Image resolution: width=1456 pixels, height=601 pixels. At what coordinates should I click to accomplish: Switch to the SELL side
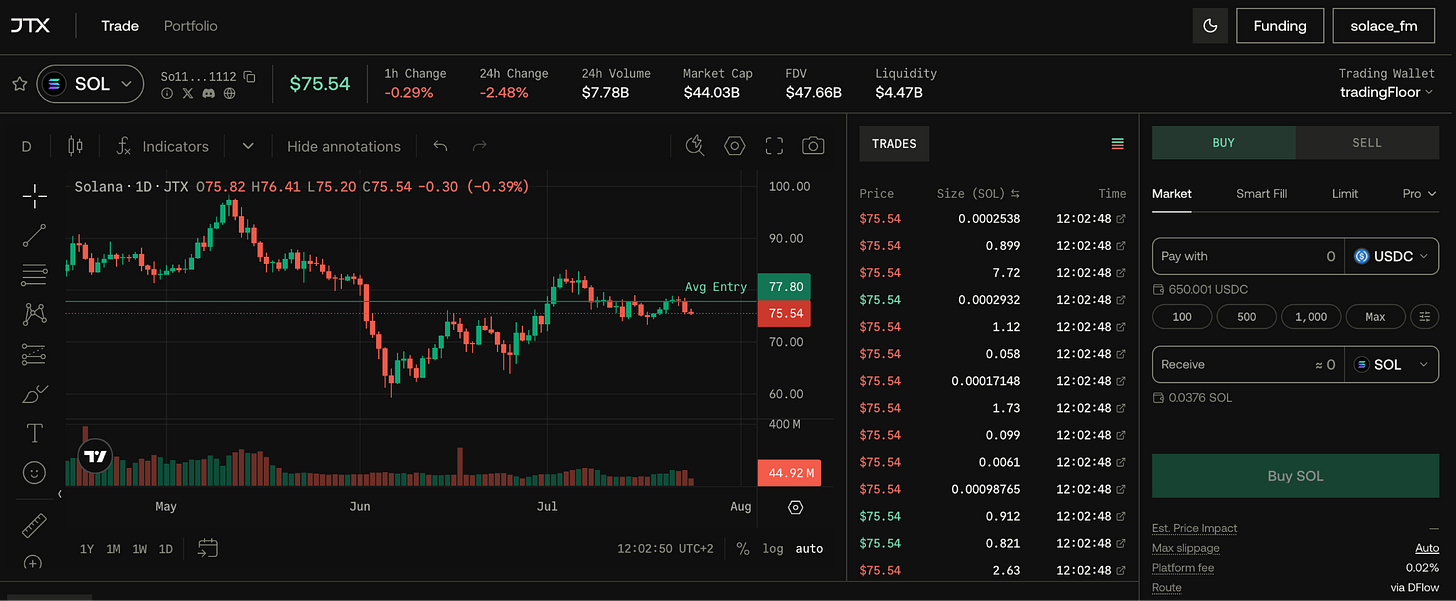[1367, 143]
